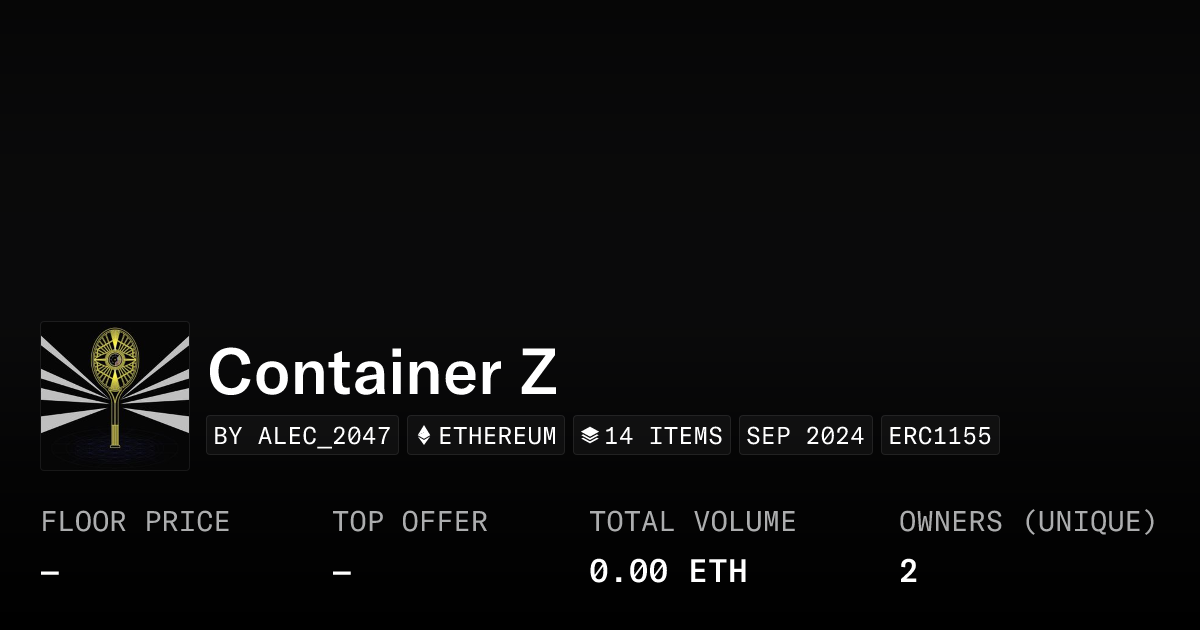Screen dimensions: 1200x630
Task: Select the Container Z collection title
Action: click(x=382, y=372)
